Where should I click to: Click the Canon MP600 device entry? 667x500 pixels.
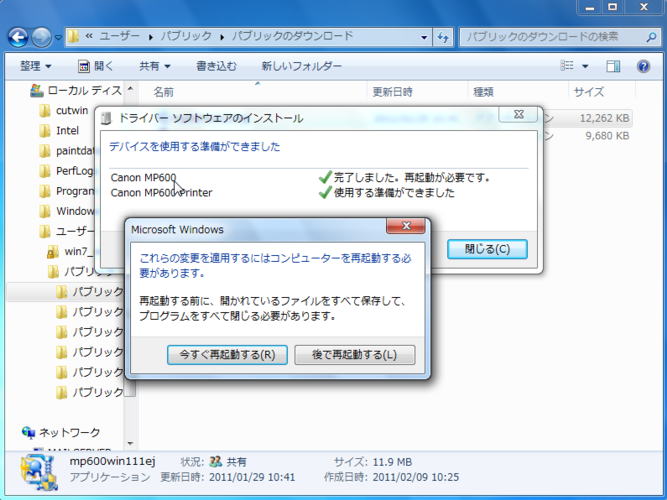[x=143, y=177]
